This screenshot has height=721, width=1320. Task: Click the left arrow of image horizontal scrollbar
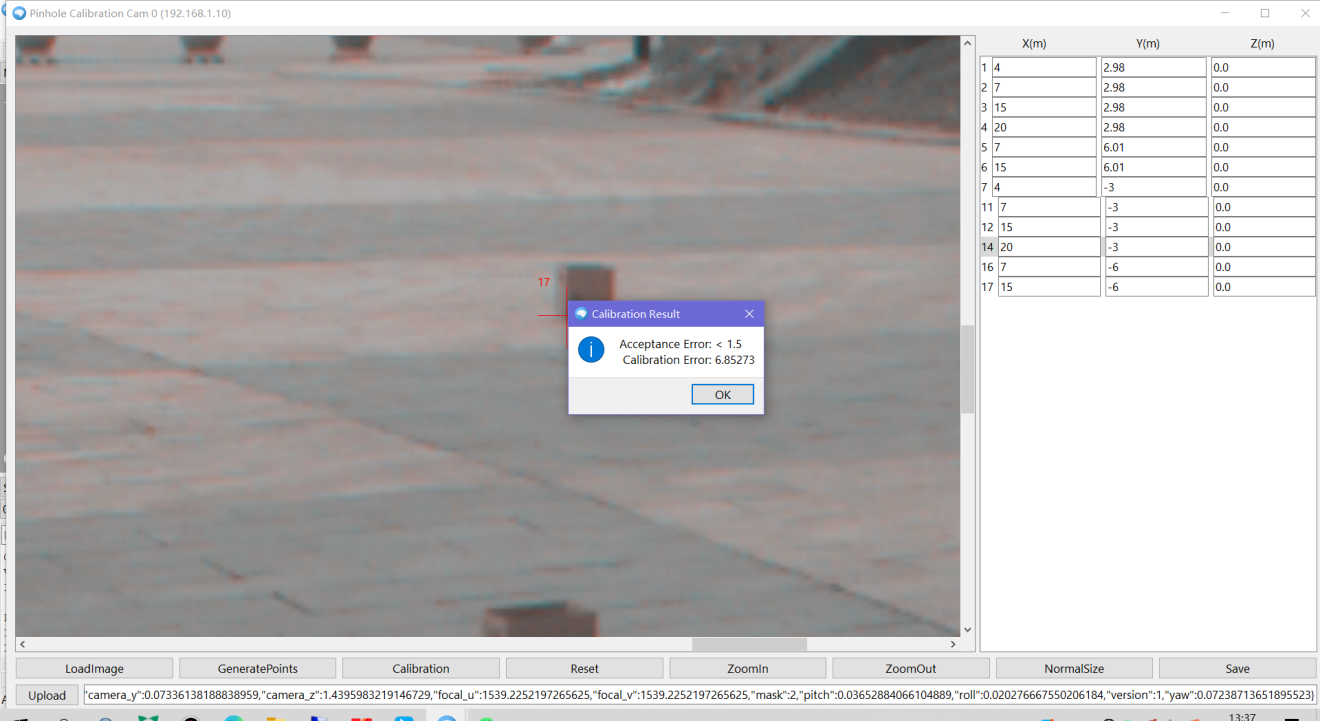point(22,645)
